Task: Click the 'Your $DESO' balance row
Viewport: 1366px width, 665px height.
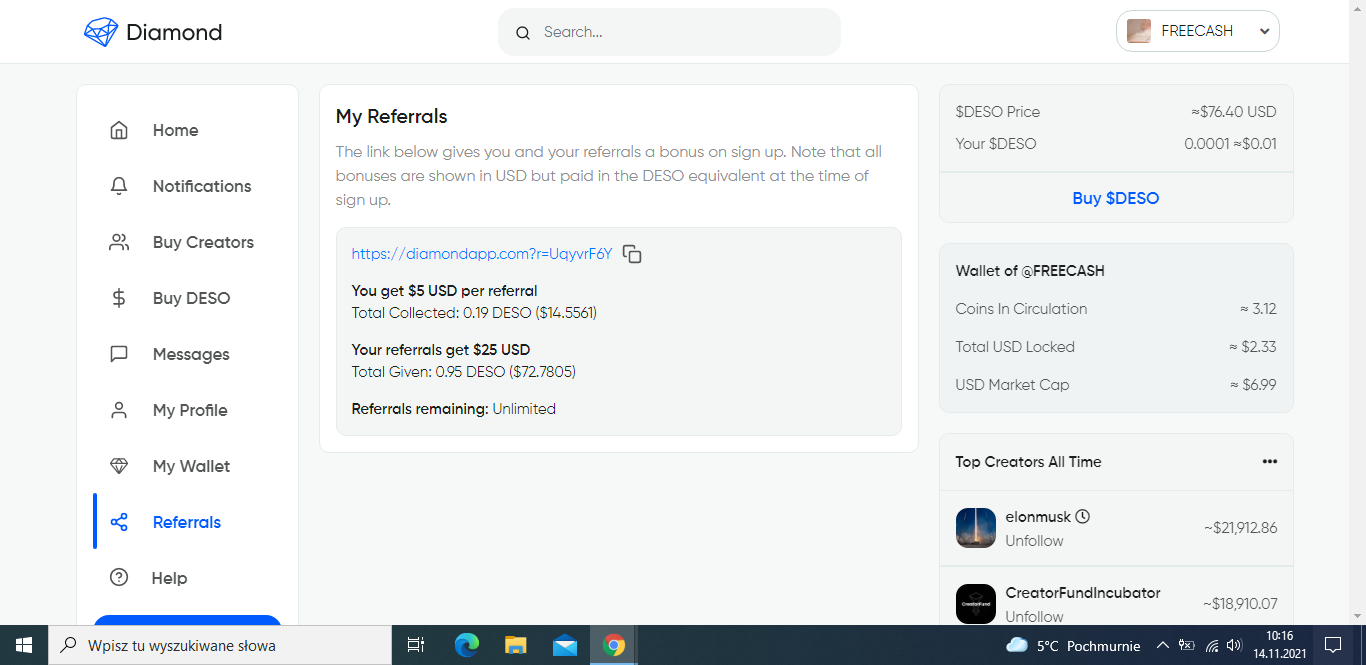Action: point(1116,144)
